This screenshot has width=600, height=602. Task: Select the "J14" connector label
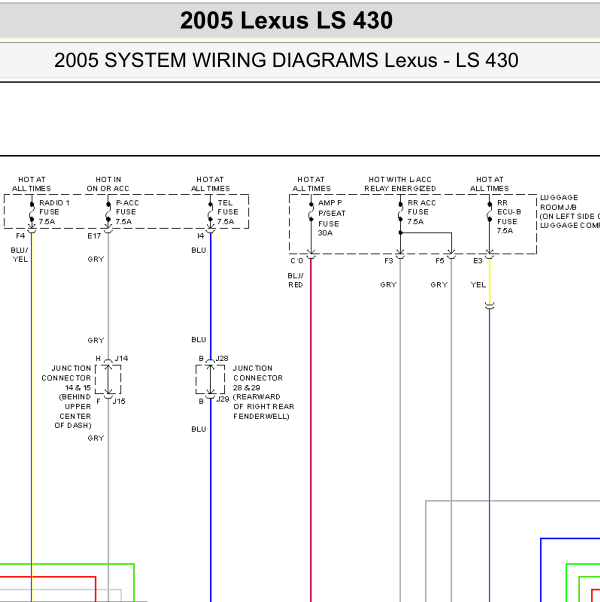[121, 359]
